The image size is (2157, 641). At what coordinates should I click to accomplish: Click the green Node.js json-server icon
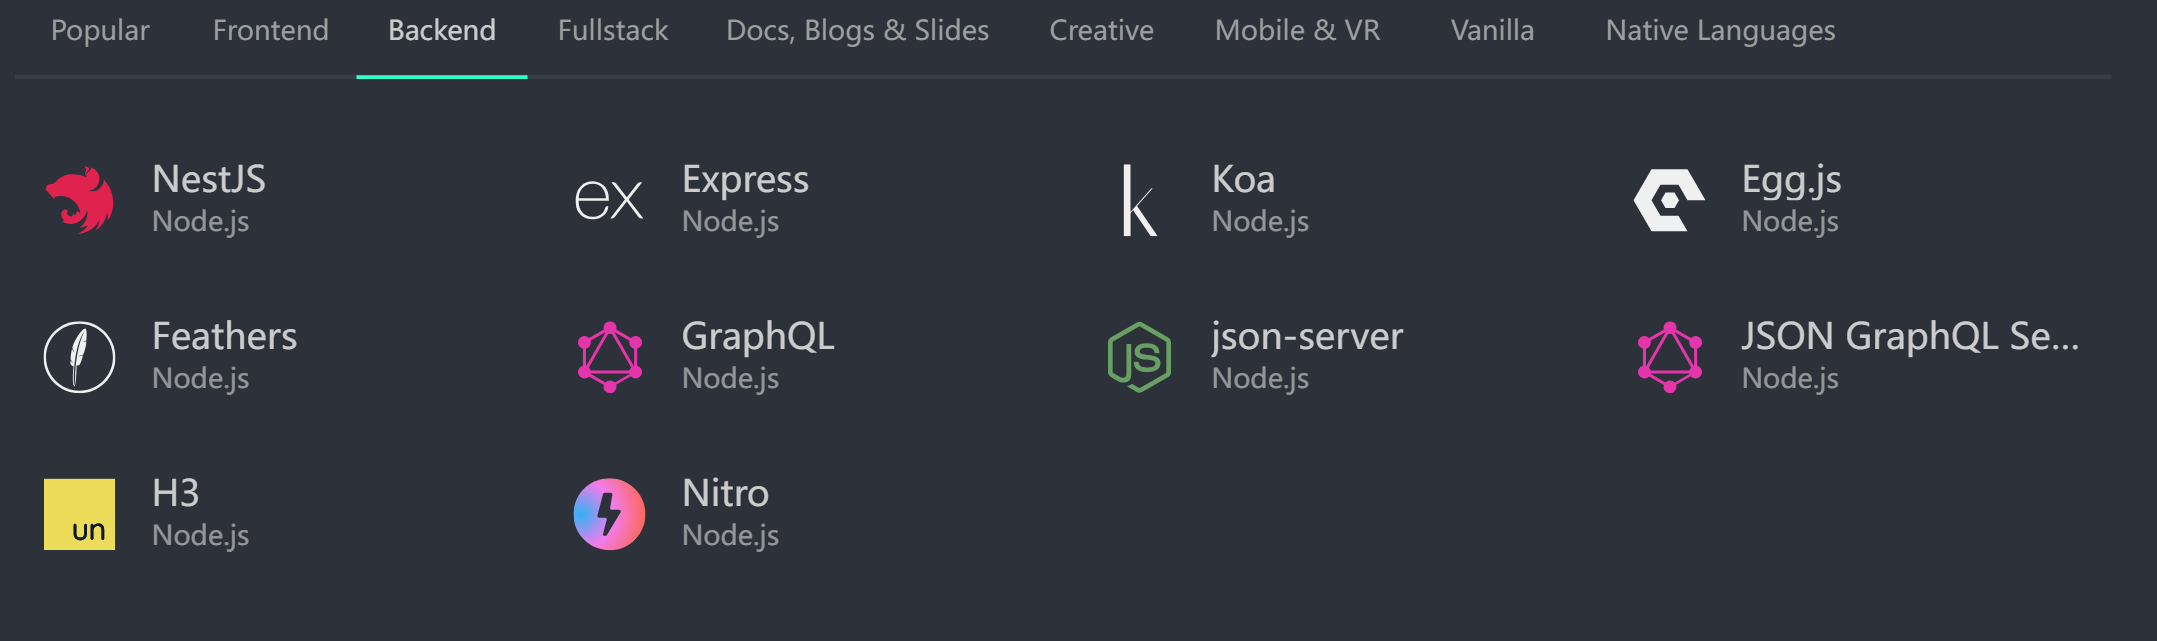point(1139,357)
